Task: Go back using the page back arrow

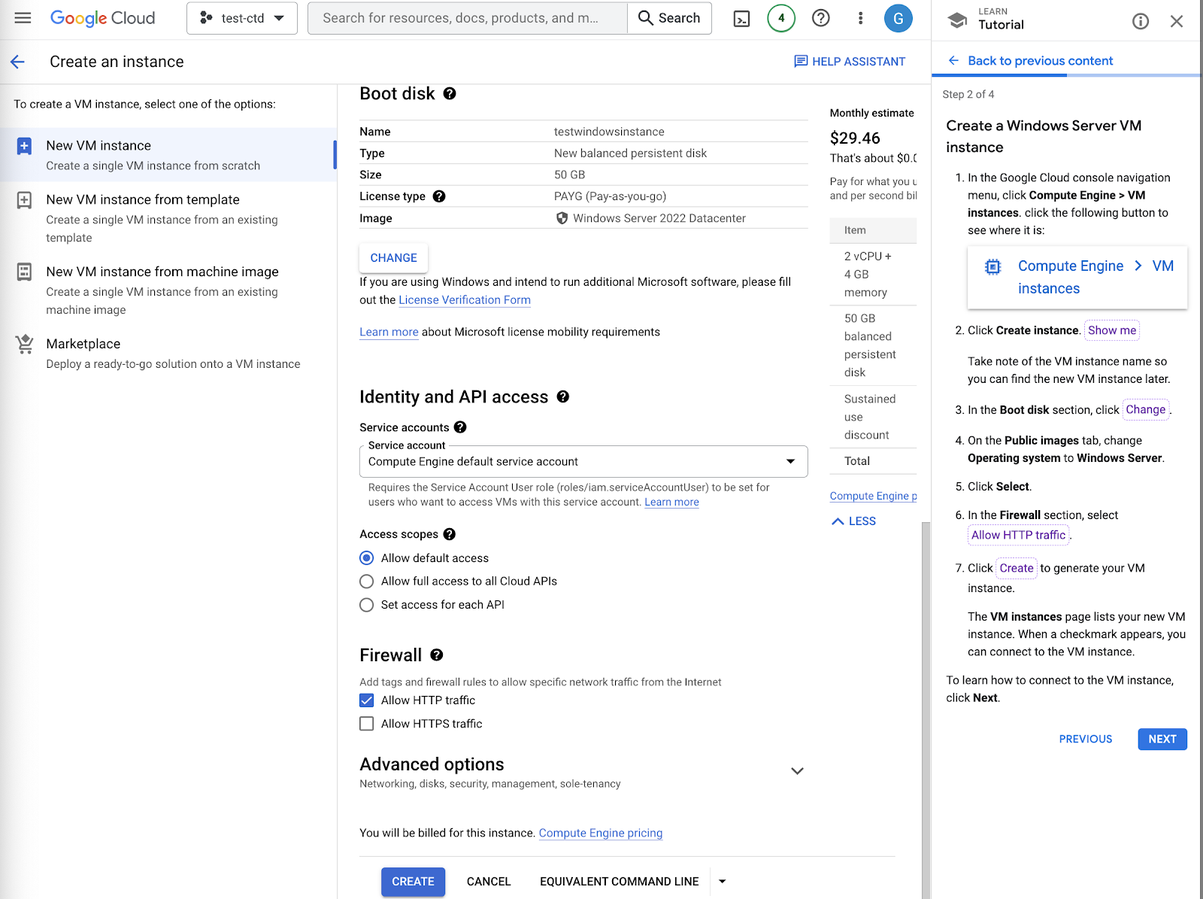Action: (17, 62)
